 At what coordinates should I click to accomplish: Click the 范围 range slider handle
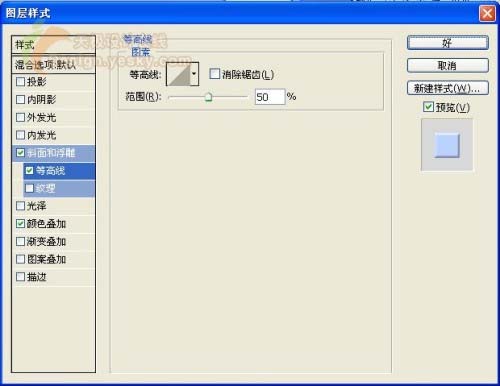208,97
